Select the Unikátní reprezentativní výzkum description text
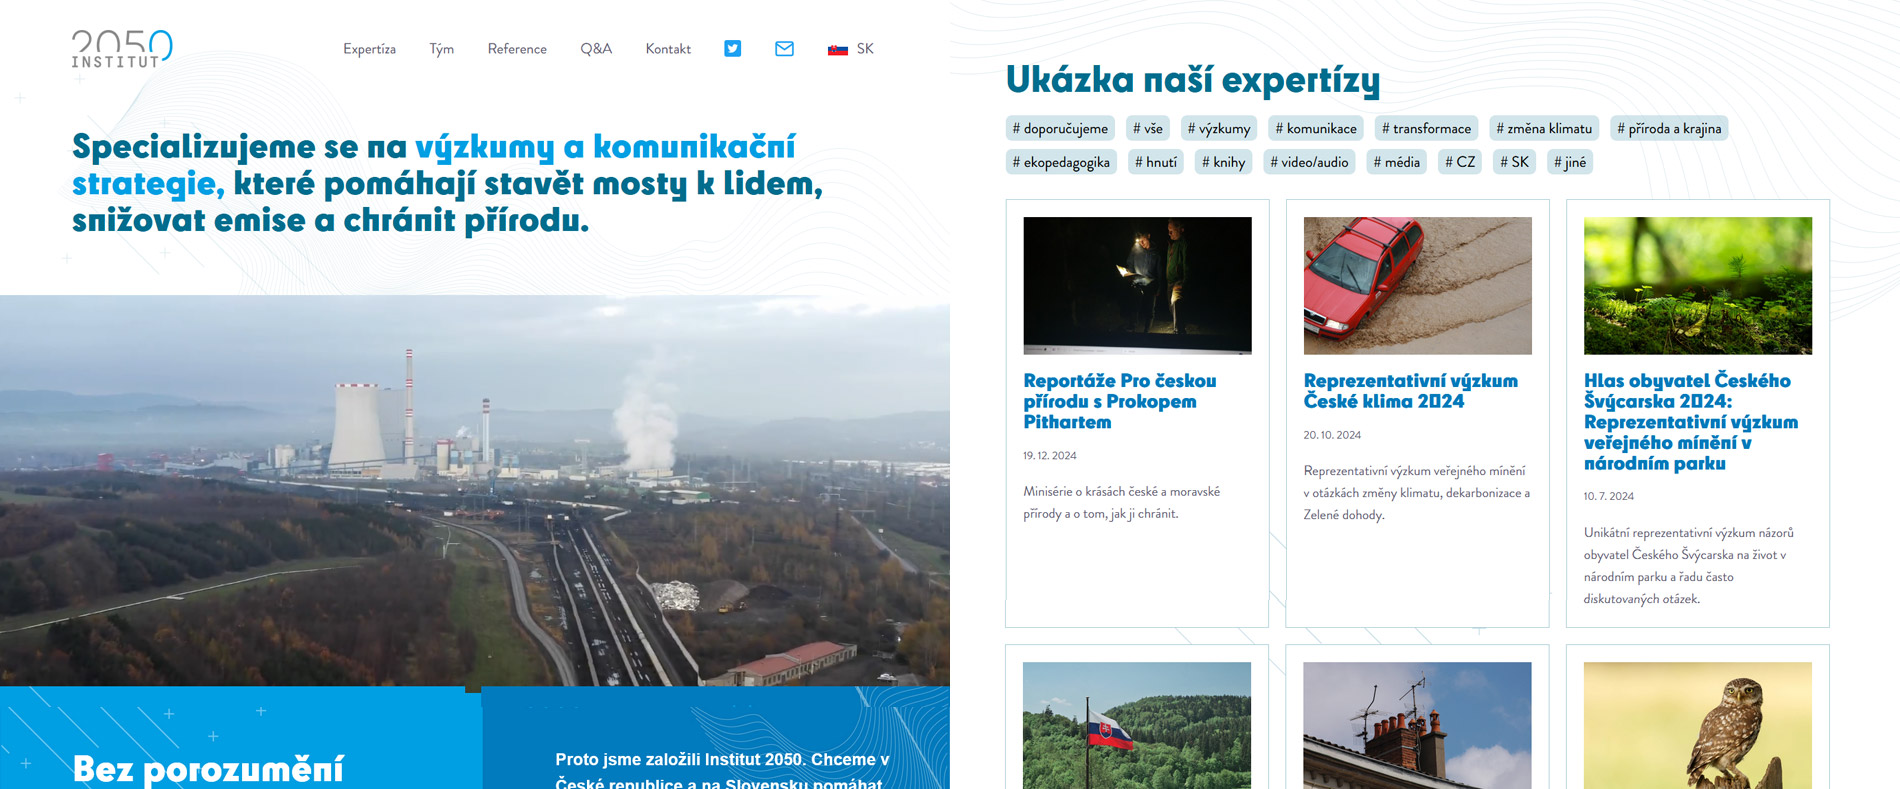Screen dimensions: 1900x789 point(1689,566)
